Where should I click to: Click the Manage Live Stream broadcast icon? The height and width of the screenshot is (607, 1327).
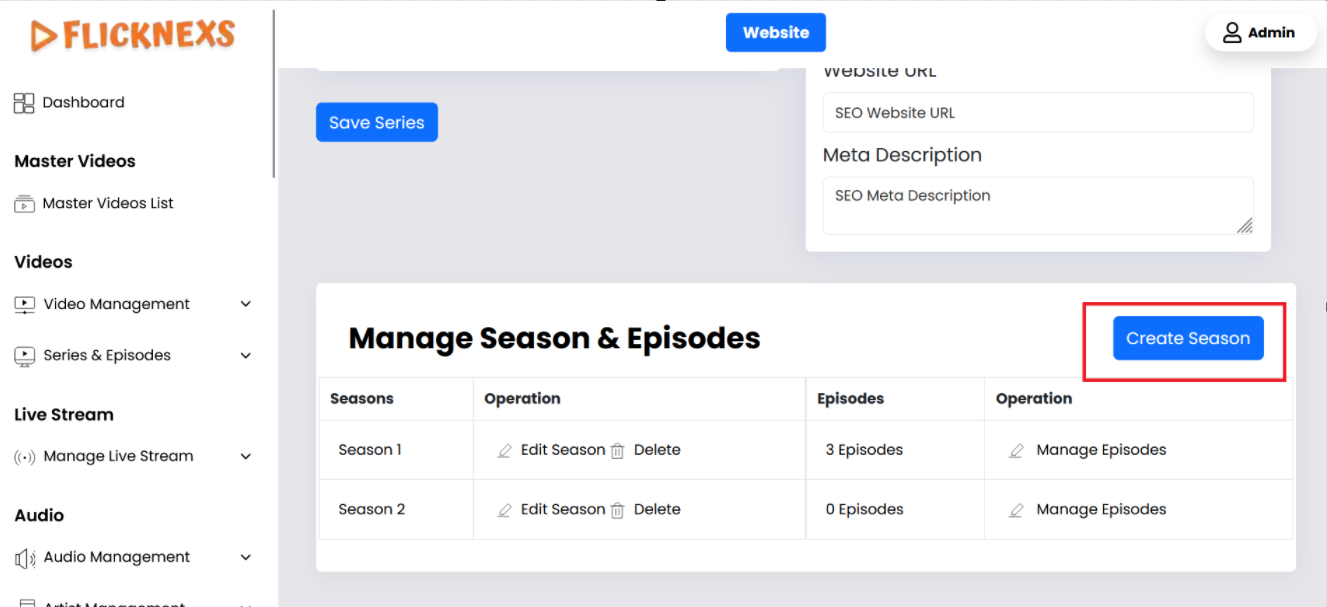(x=25, y=457)
